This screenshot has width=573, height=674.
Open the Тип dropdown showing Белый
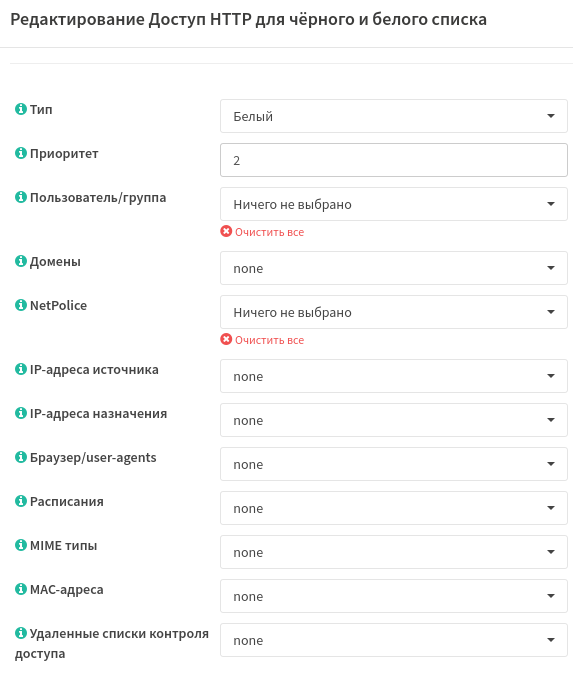(x=394, y=116)
